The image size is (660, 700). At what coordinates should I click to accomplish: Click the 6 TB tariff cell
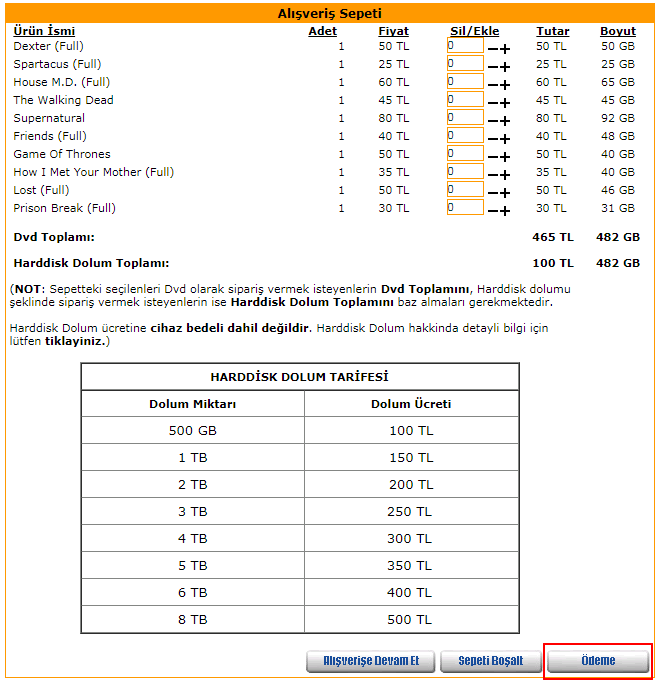(192, 593)
